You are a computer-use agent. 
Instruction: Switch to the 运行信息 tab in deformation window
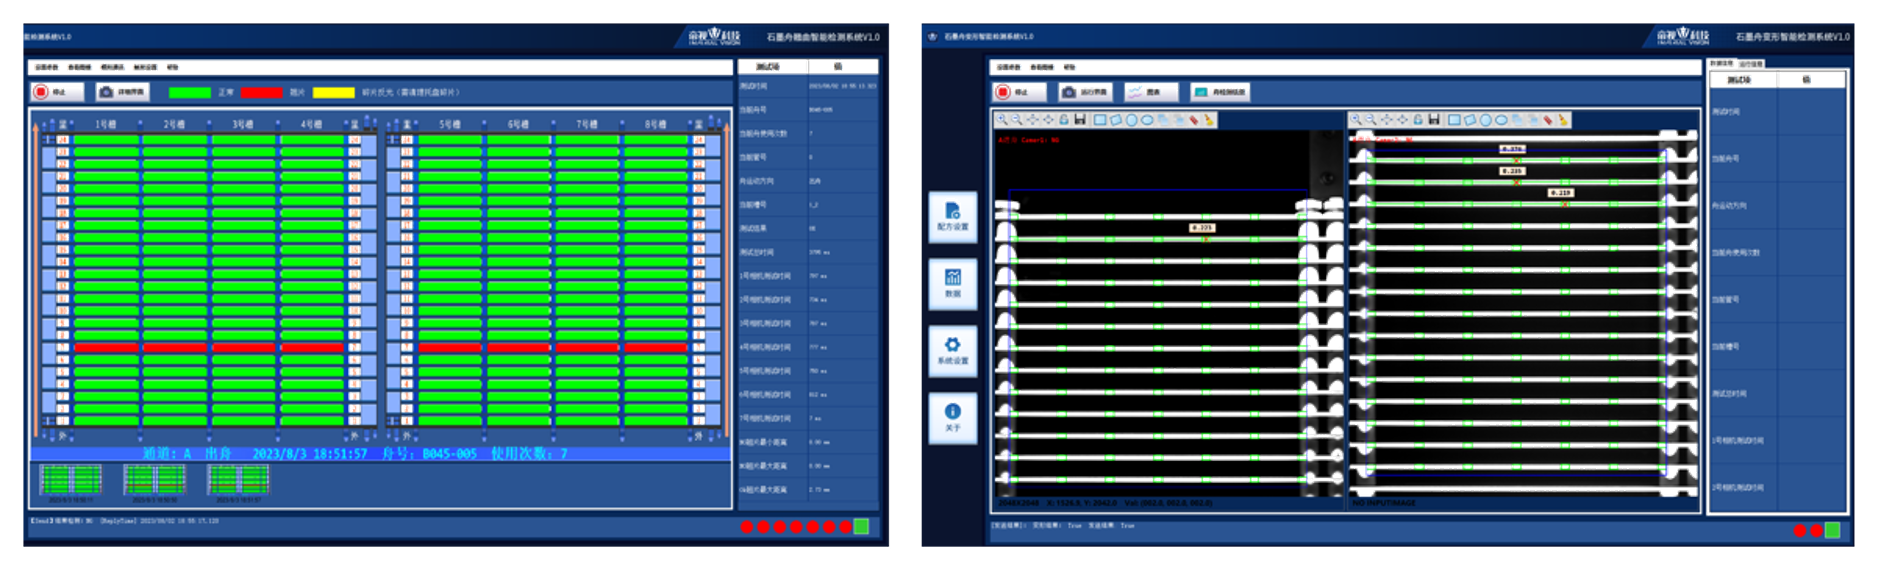click(x=1750, y=64)
